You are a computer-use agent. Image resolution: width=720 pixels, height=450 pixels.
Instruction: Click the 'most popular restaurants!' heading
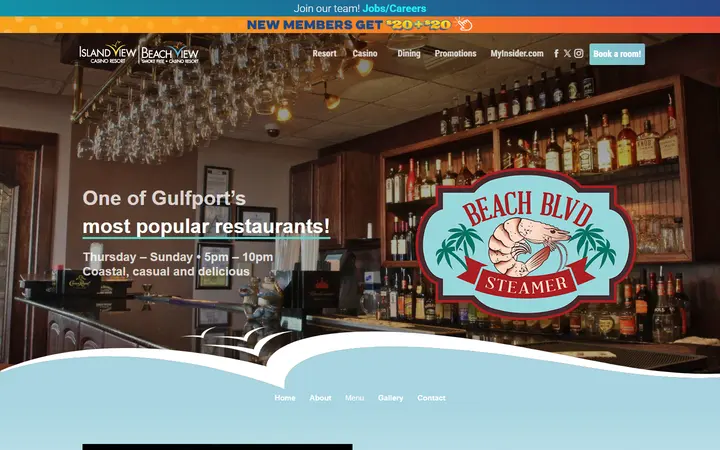click(x=206, y=227)
